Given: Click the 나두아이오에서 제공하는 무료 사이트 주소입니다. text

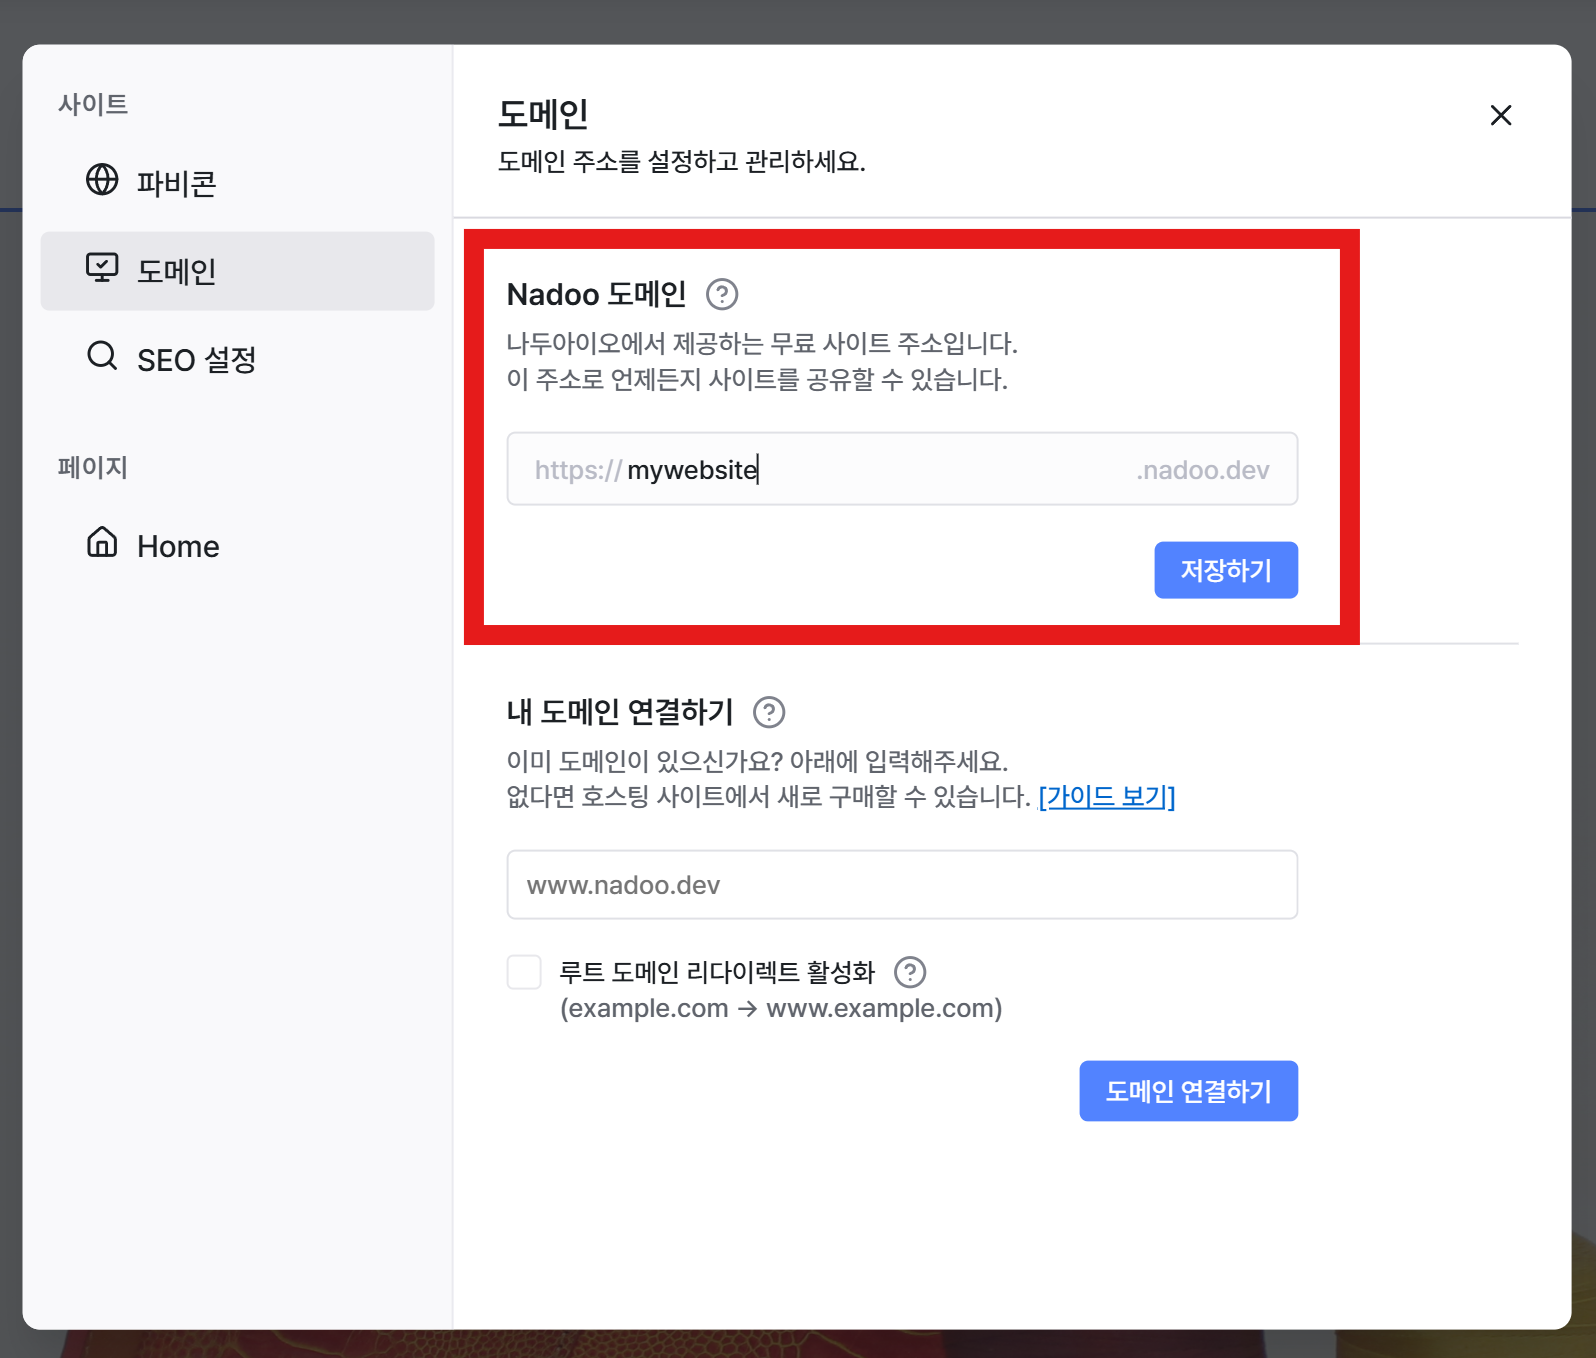Looking at the screenshot, I should tap(762, 344).
